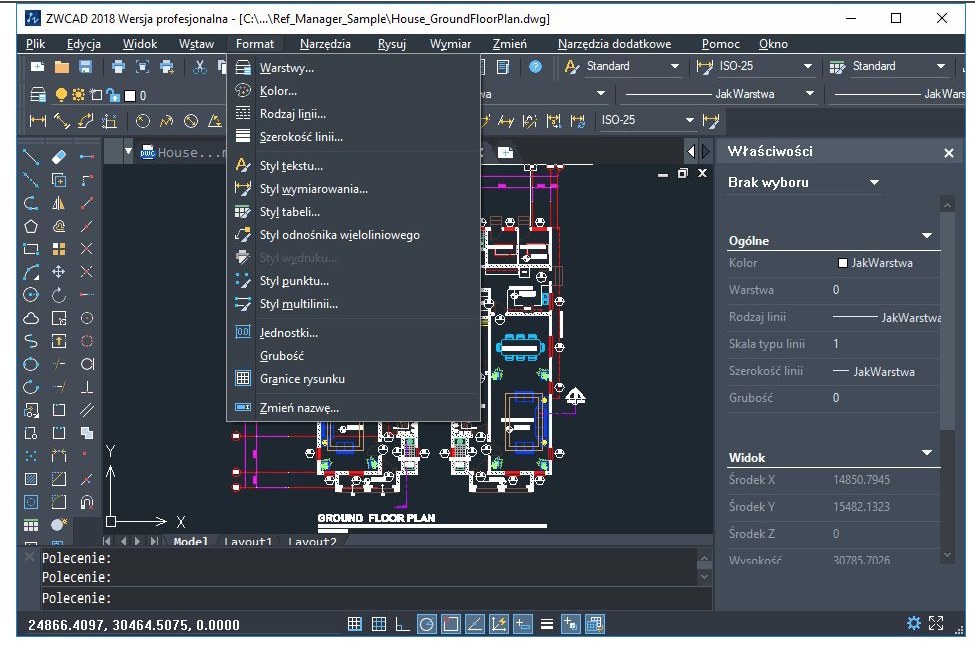Close the Właściwości panel
The height and width of the screenshot is (646, 975).
click(x=949, y=153)
